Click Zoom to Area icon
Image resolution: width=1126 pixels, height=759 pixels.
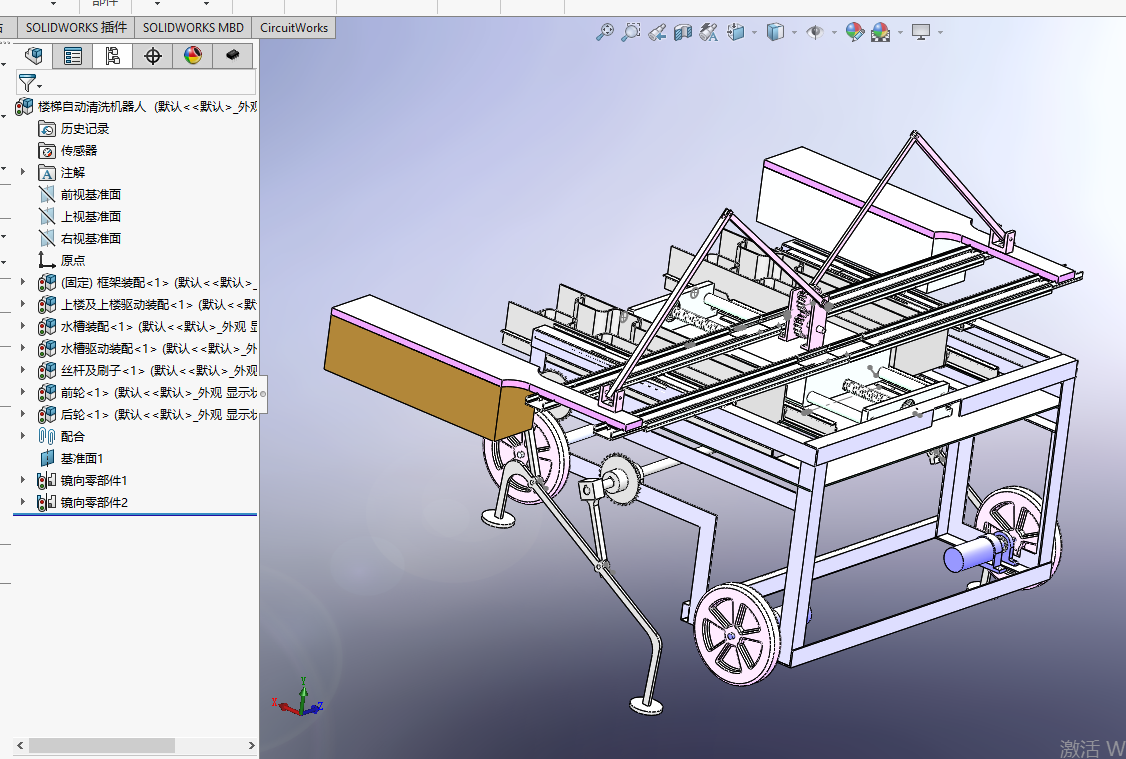[x=631, y=32]
